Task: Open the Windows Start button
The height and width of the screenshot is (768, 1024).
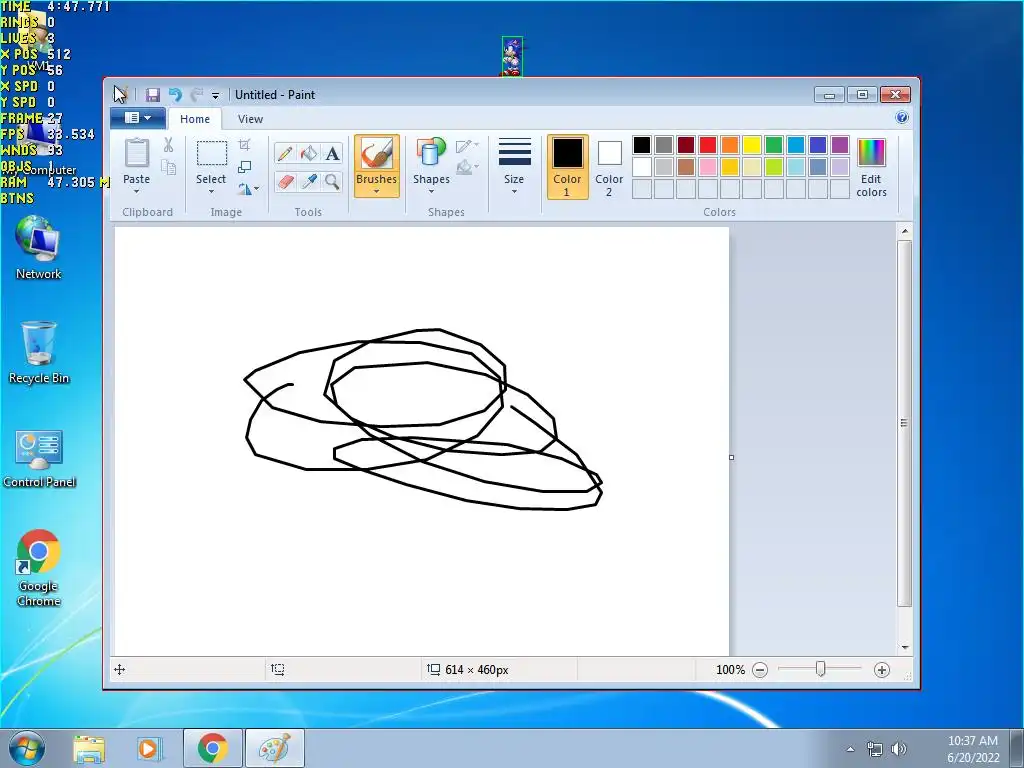Action: click(x=27, y=748)
